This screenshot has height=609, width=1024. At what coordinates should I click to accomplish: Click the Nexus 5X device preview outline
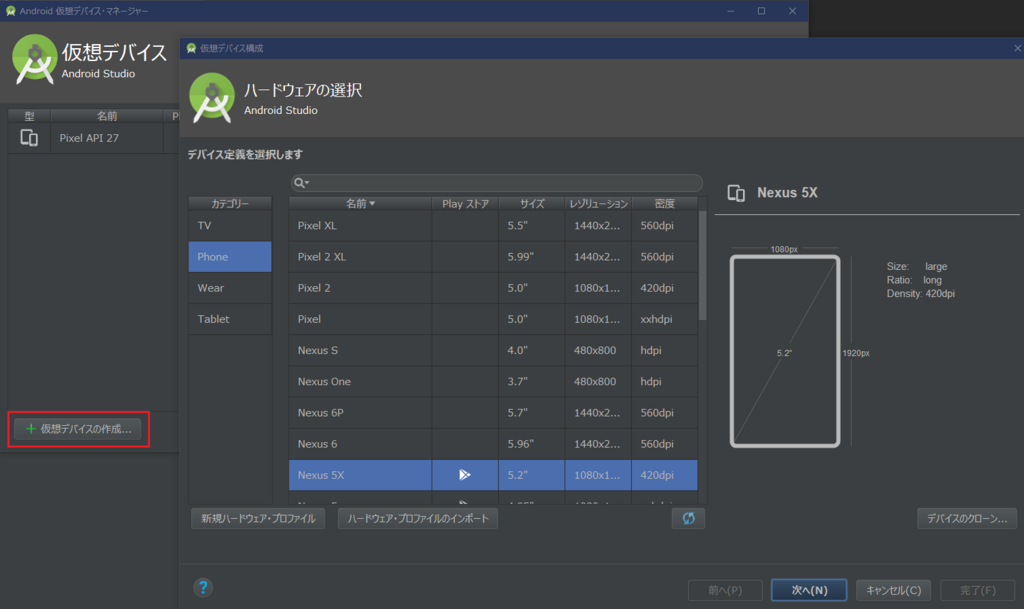pos(785,351)
